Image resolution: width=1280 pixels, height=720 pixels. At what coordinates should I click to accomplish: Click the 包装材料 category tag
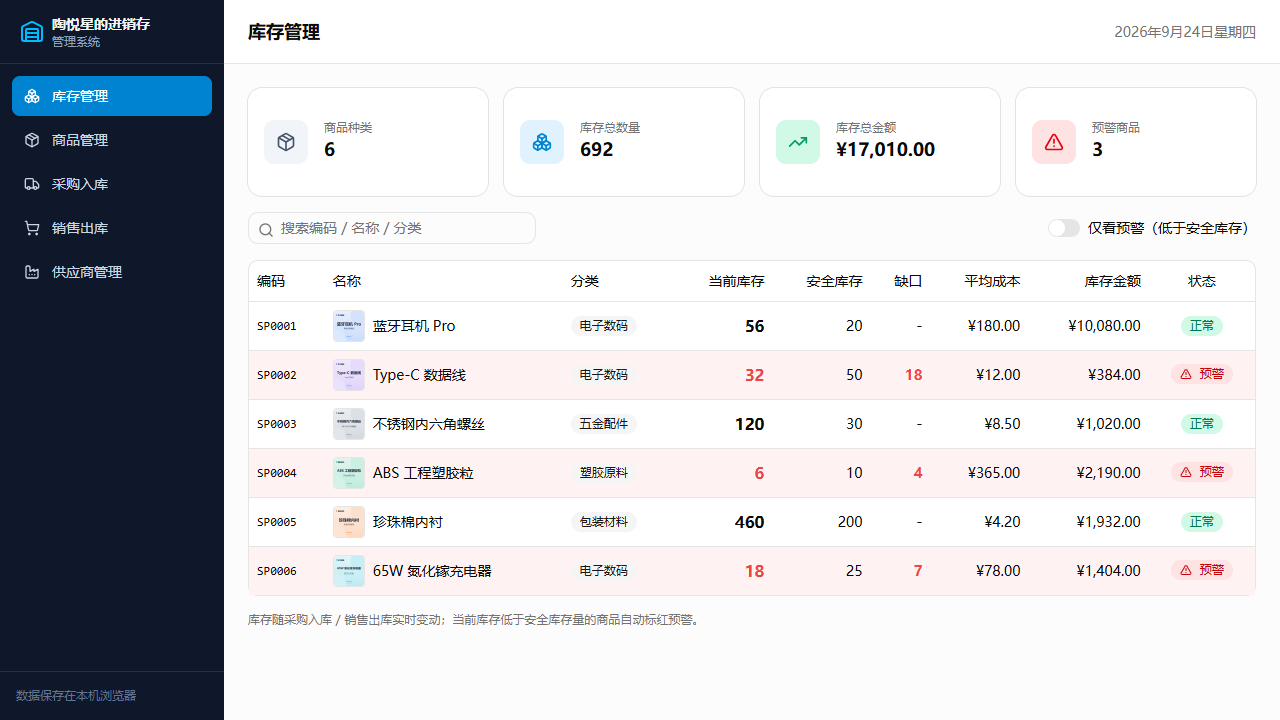coord(604,522)
